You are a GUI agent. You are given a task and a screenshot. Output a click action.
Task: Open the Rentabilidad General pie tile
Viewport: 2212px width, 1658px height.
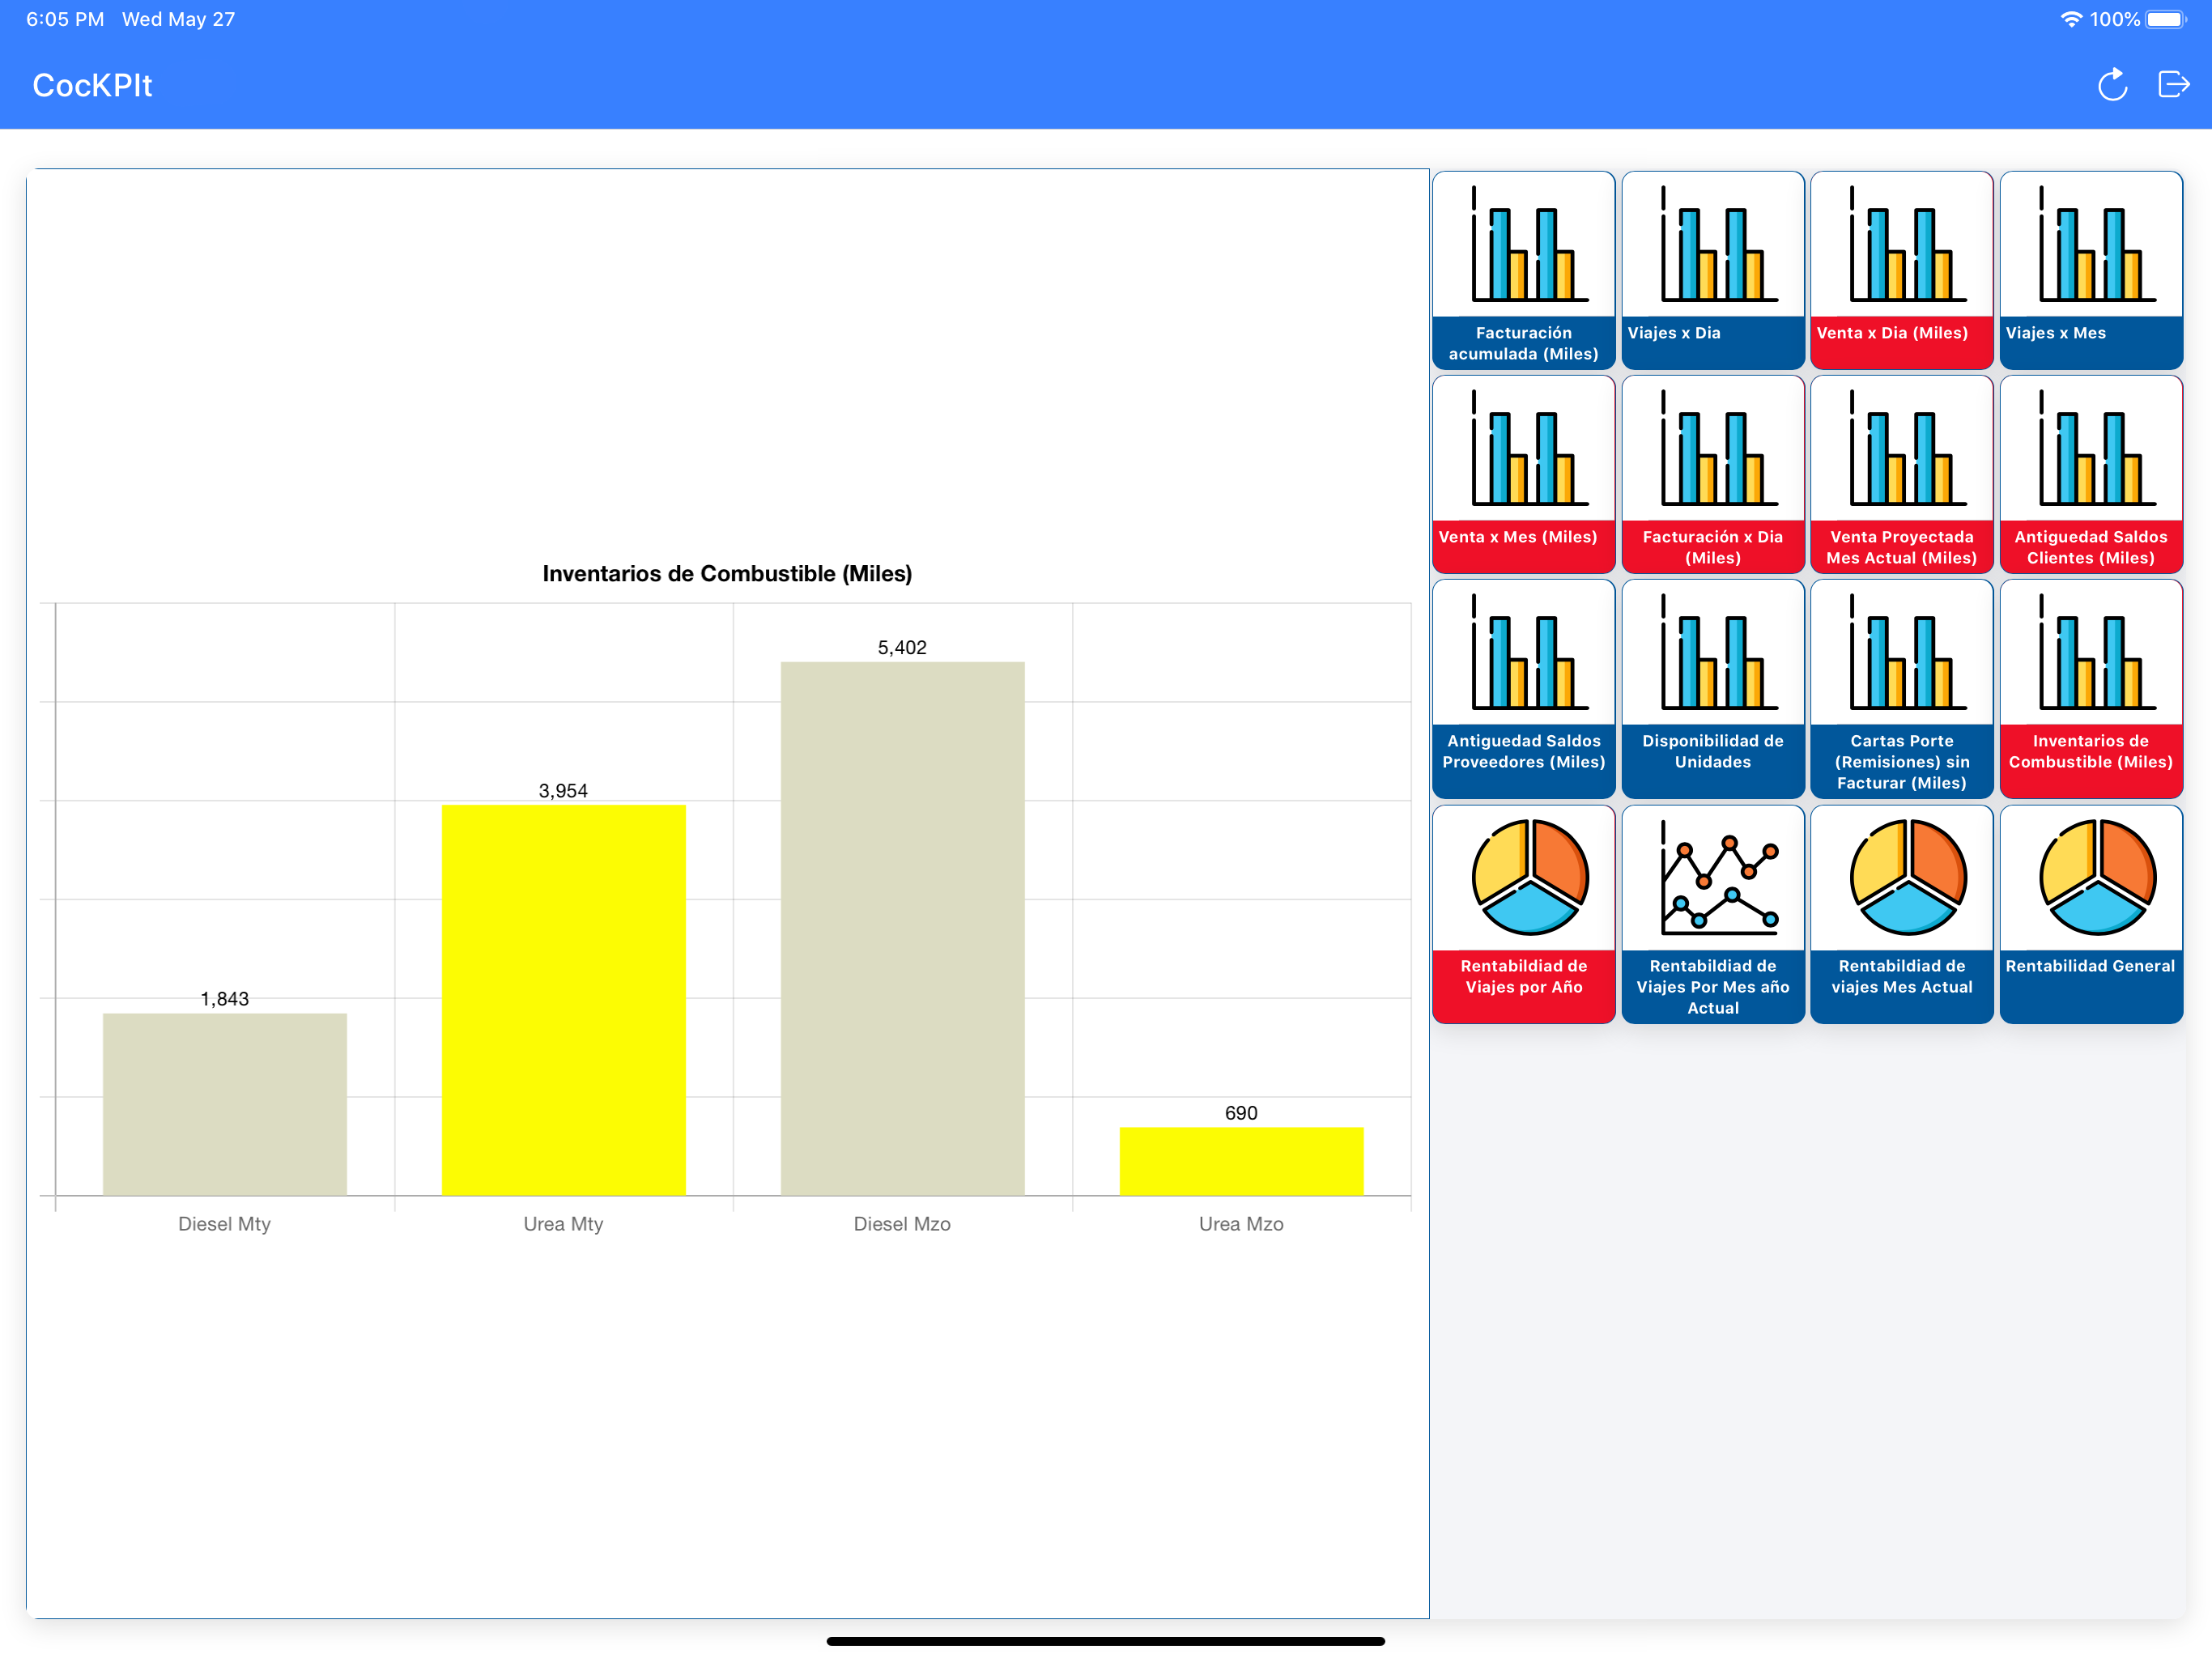[x=2090, y=914]
